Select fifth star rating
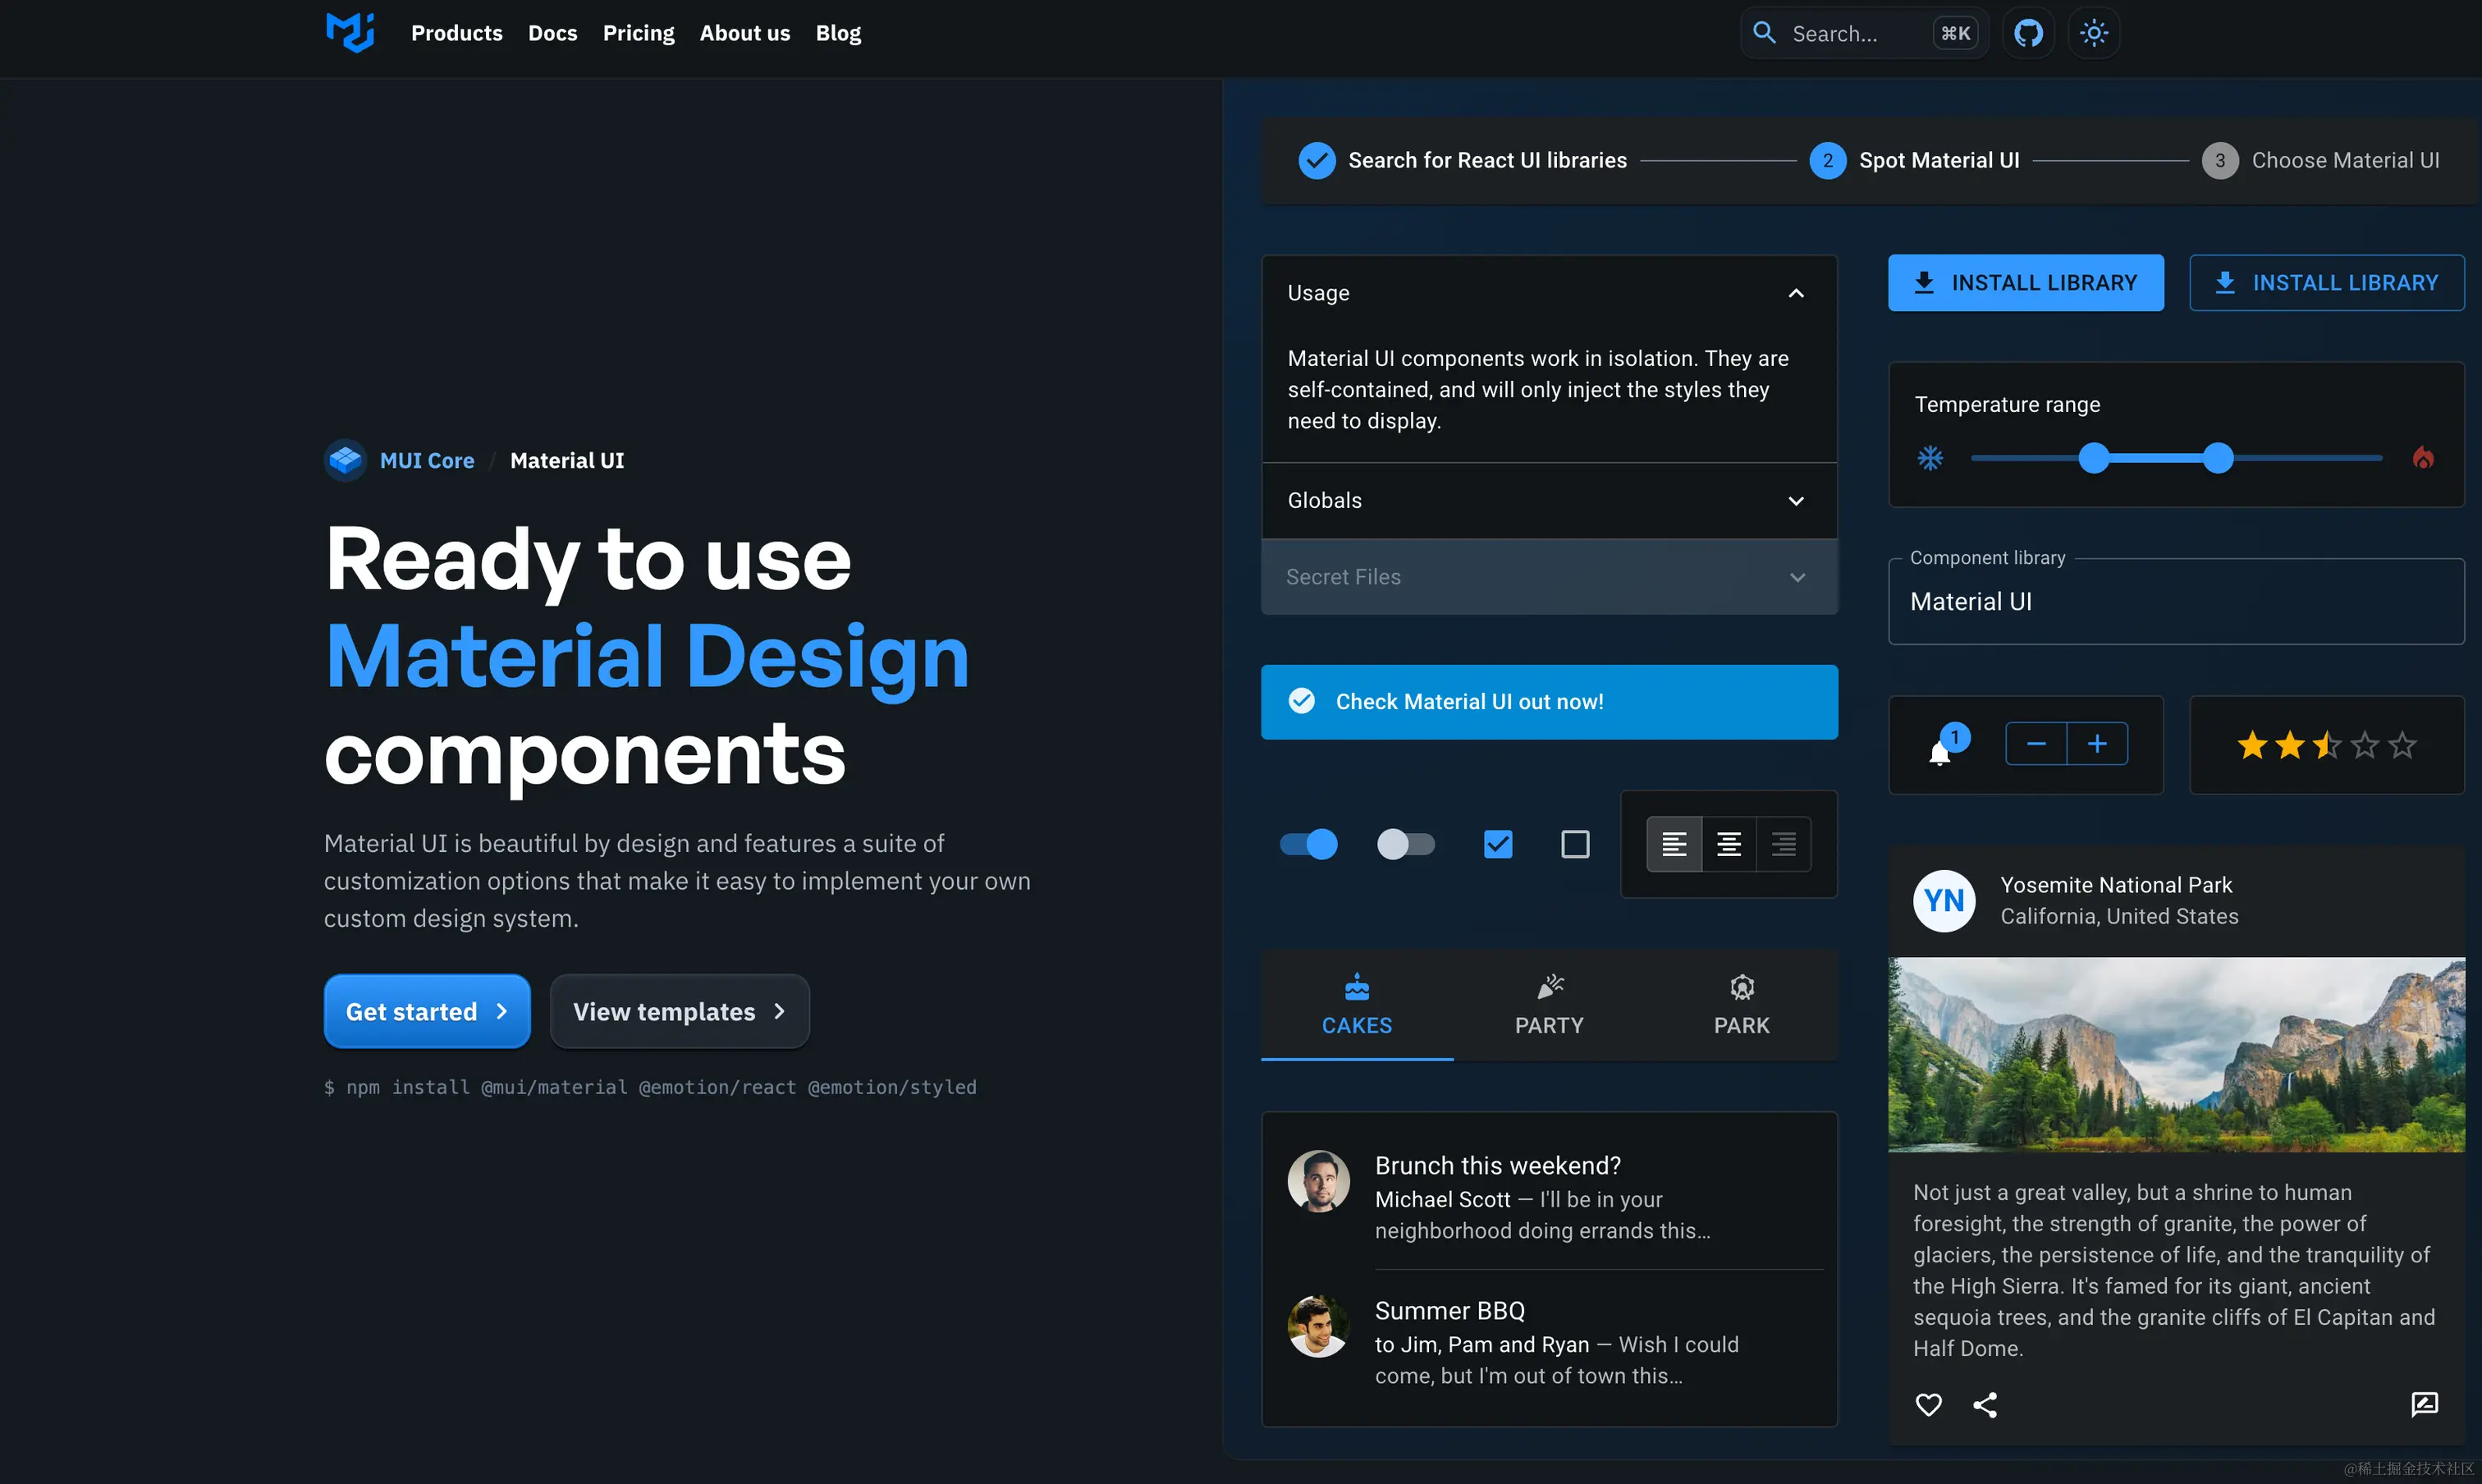The width and height of the screenshot is (2482, 1484). (x=2402, y=745)
